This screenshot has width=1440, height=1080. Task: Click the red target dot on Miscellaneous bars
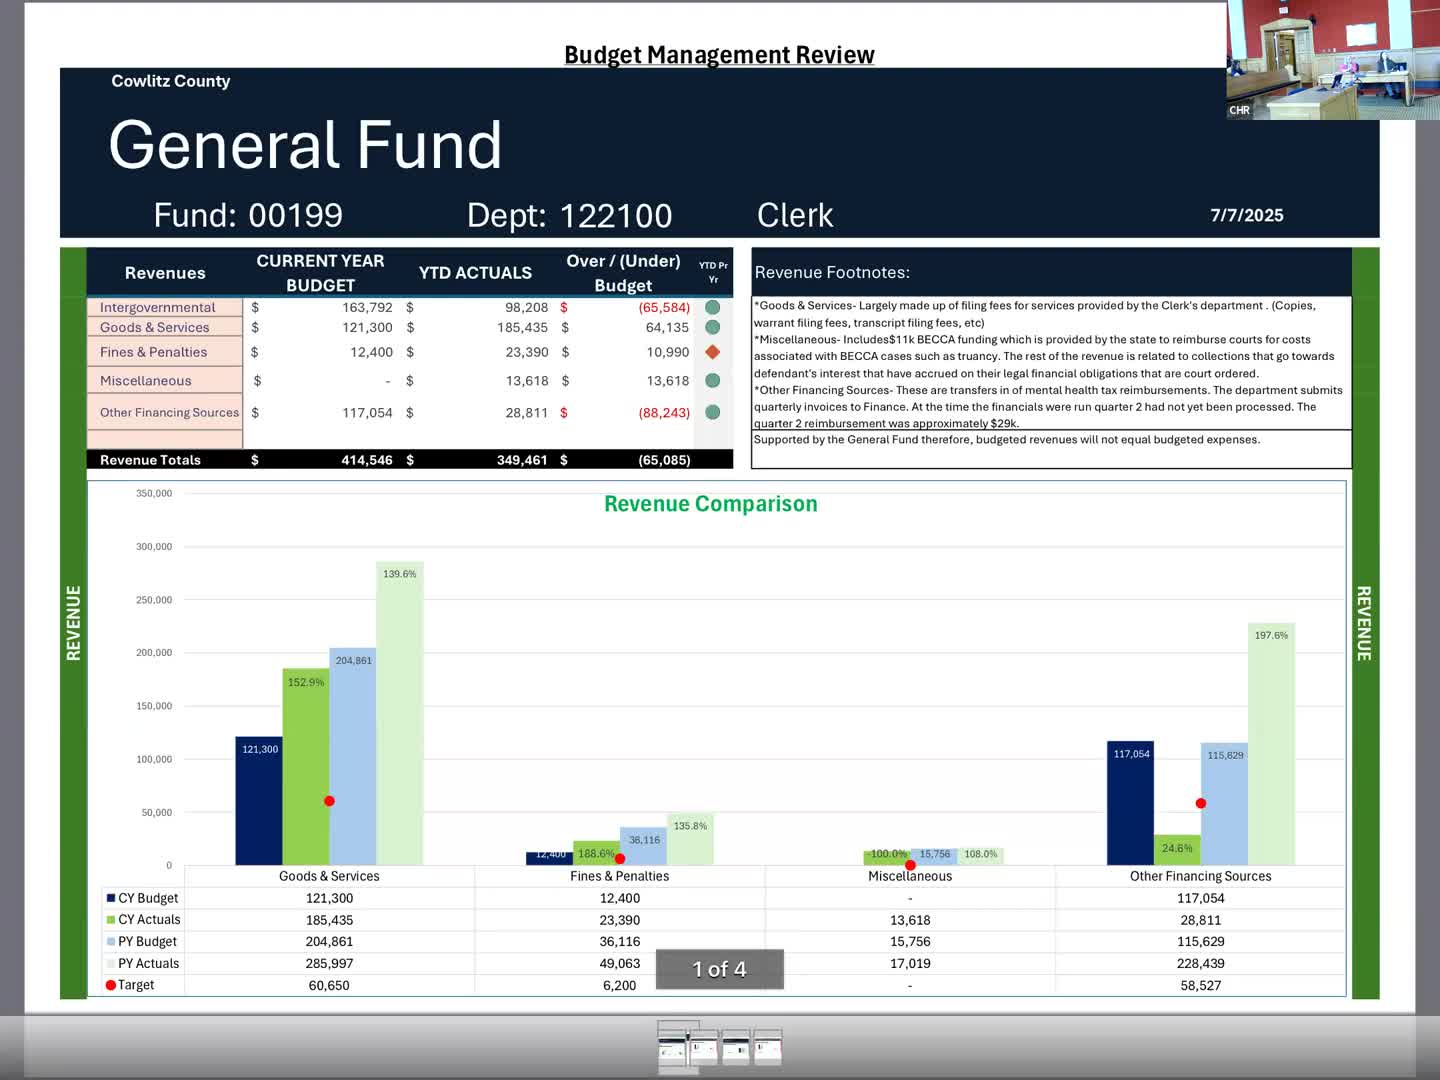910,865
